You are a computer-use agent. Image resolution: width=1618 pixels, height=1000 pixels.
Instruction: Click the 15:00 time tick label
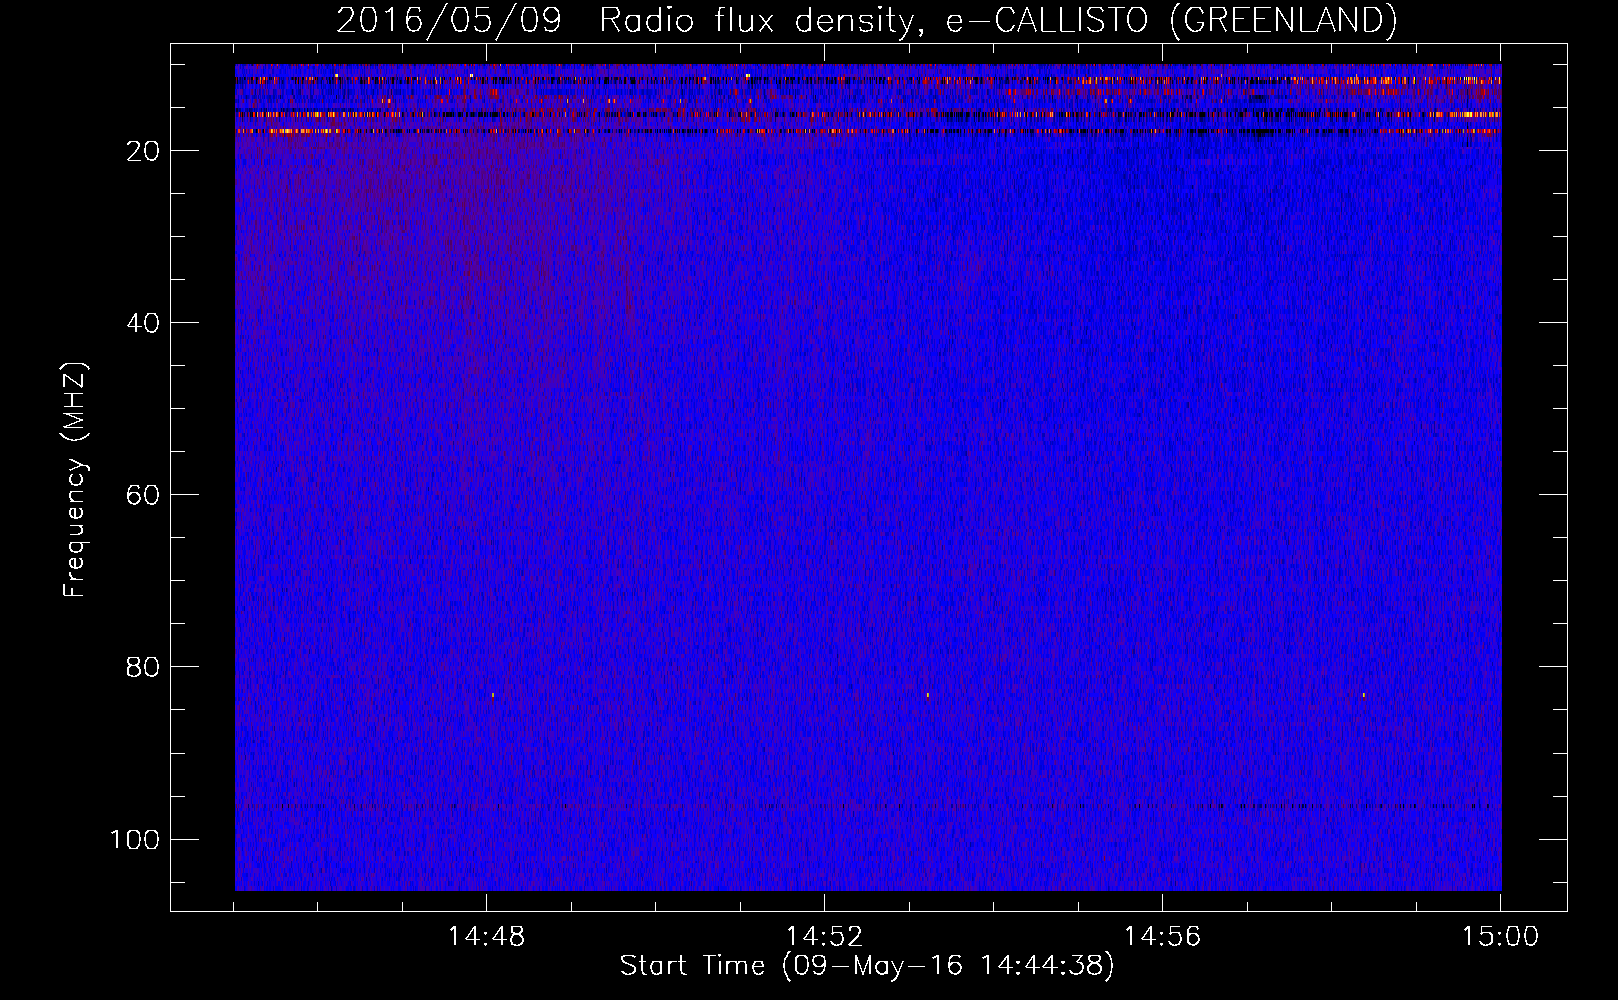[x=1500, y=937]
